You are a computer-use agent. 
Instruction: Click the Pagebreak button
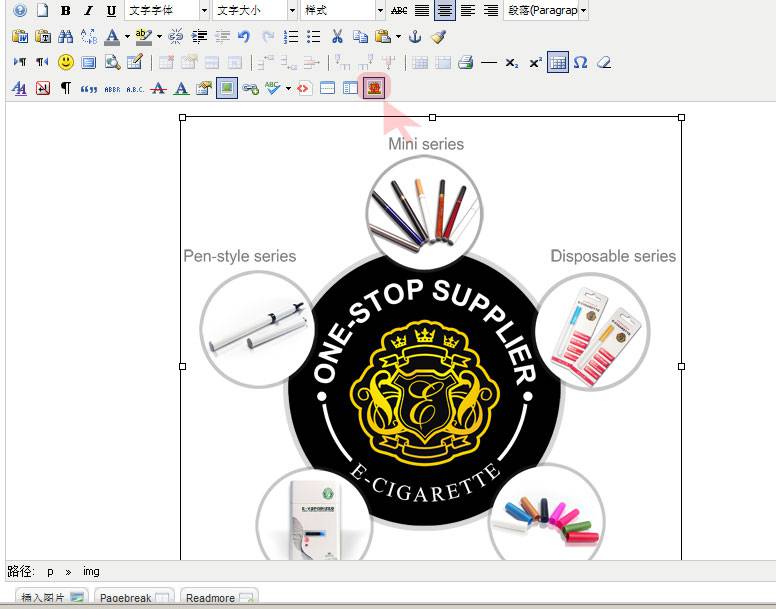point(134,598)
